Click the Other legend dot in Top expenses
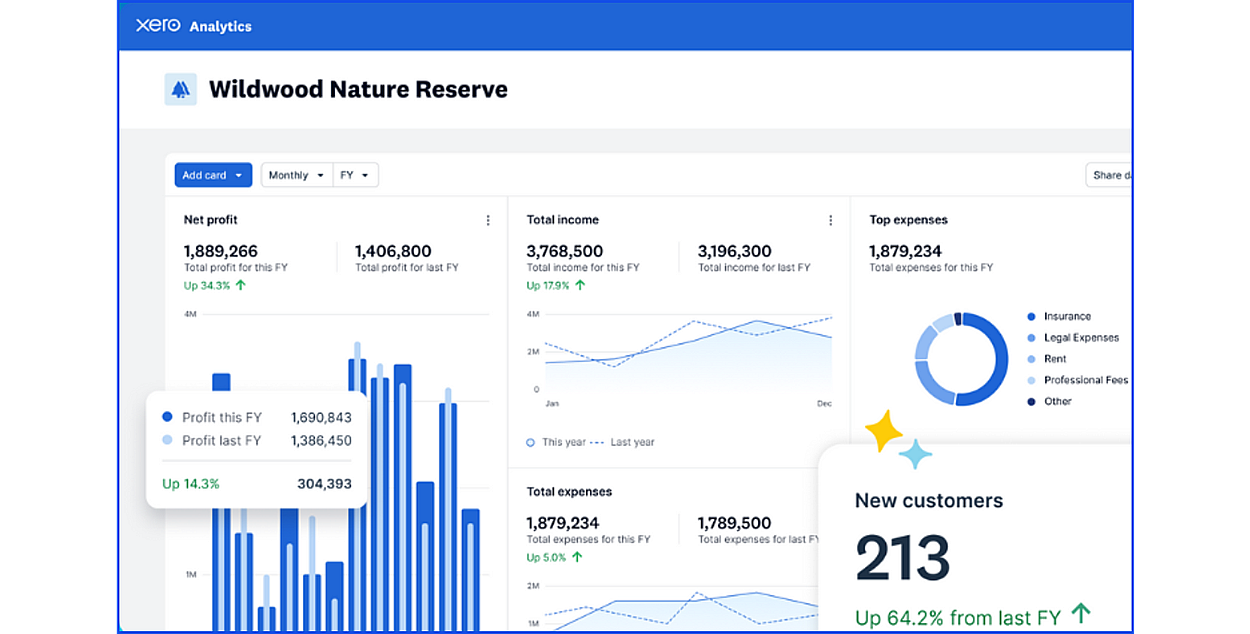This screenshot has height=634, width=1250. point(1030,401)
